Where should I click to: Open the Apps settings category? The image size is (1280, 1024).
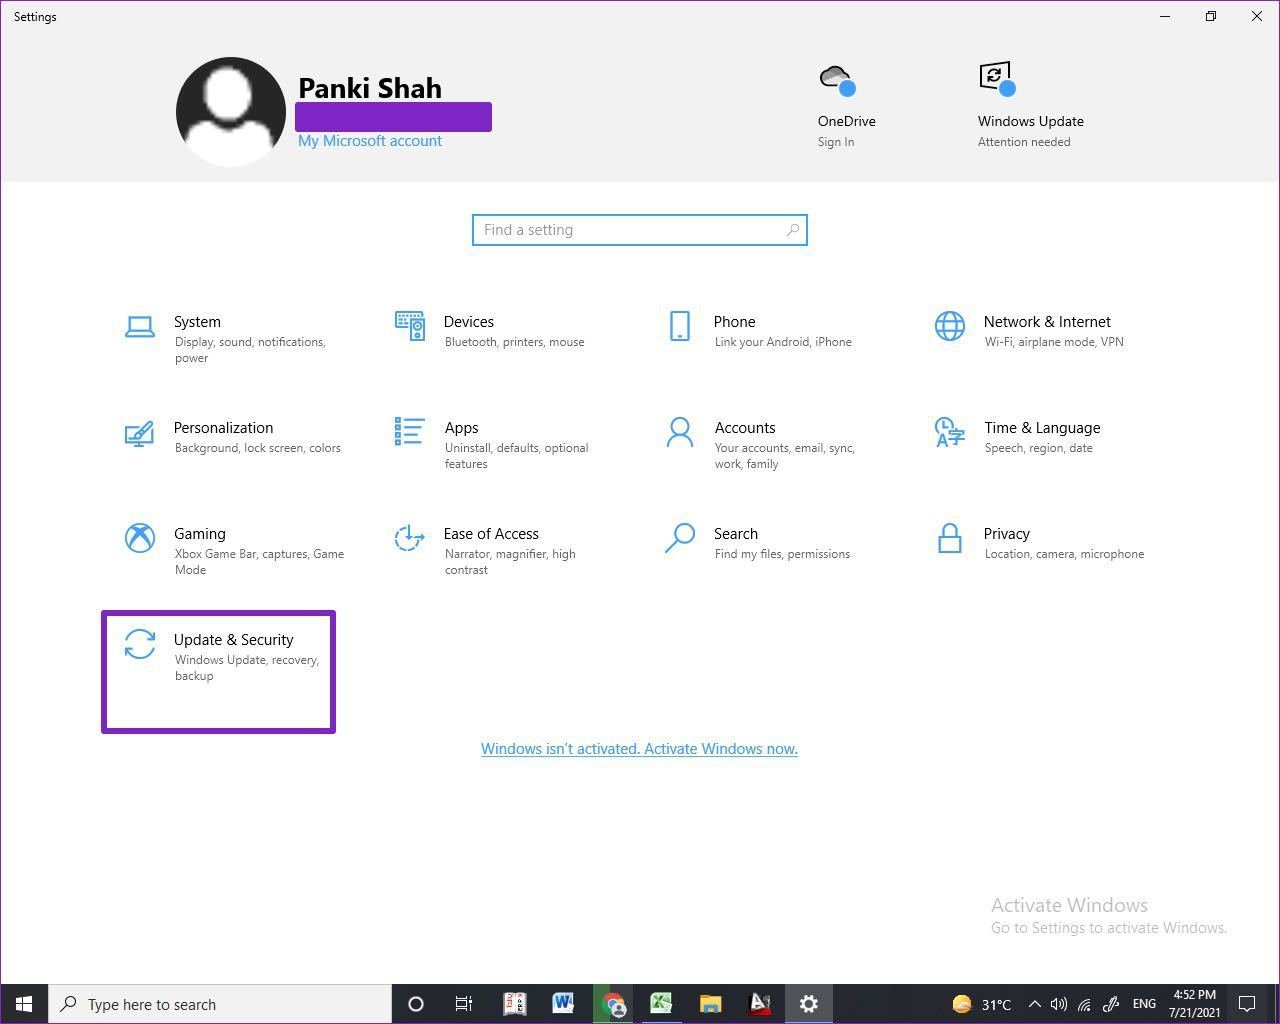coord(461,428)
